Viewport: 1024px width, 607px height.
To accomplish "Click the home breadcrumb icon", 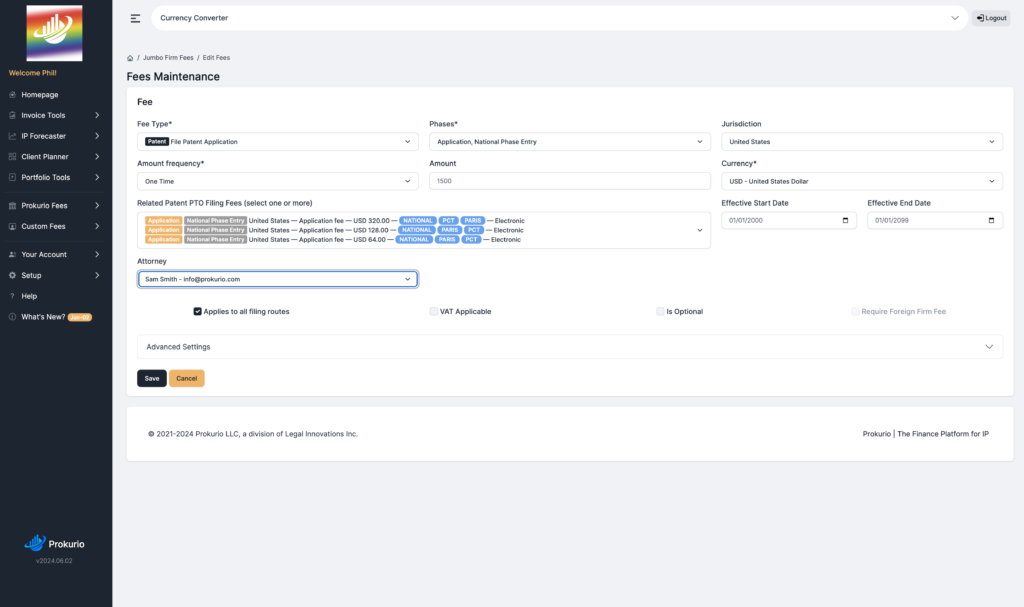I will (x=130, y=58).
